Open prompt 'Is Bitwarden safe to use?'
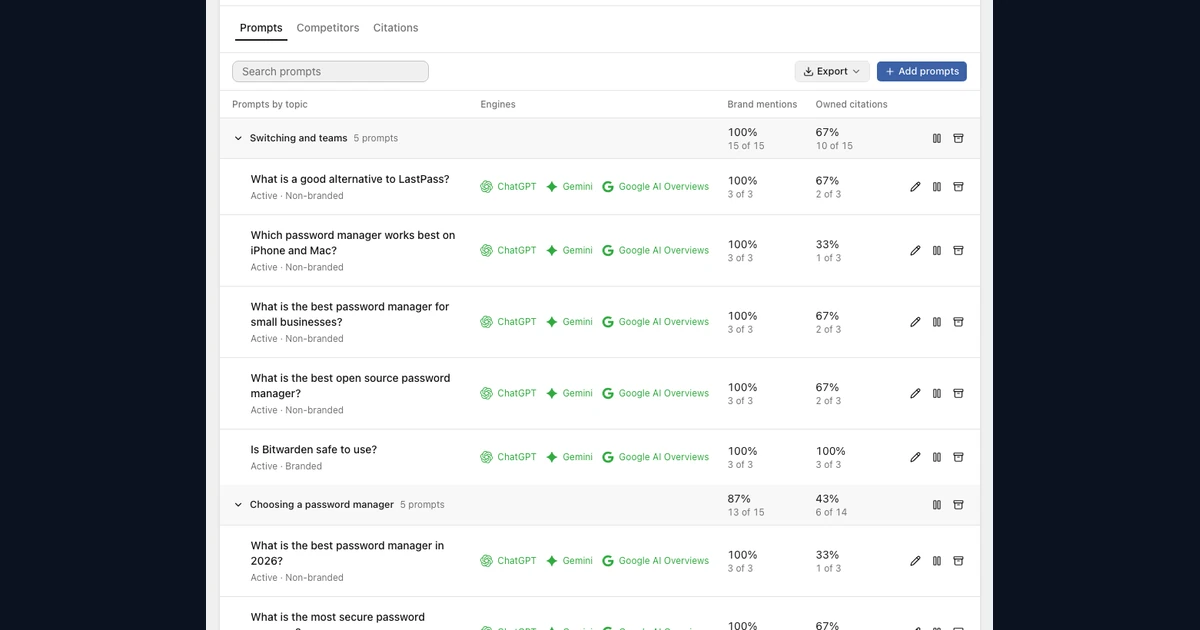 coord(314,450)
